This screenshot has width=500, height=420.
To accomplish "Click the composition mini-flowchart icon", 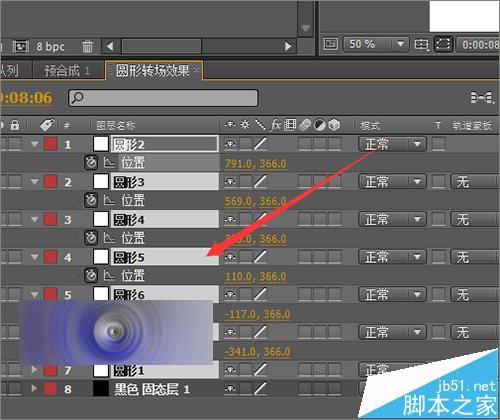I will [x=482, y=98].
